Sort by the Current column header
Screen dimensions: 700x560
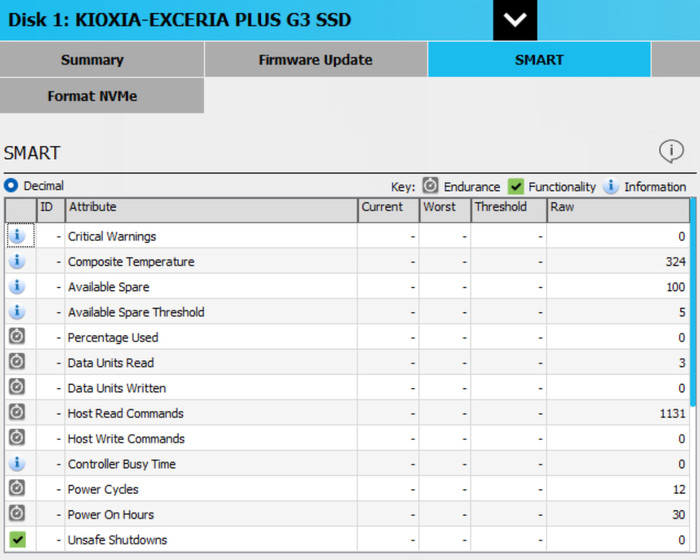click(x=388, y=209)
